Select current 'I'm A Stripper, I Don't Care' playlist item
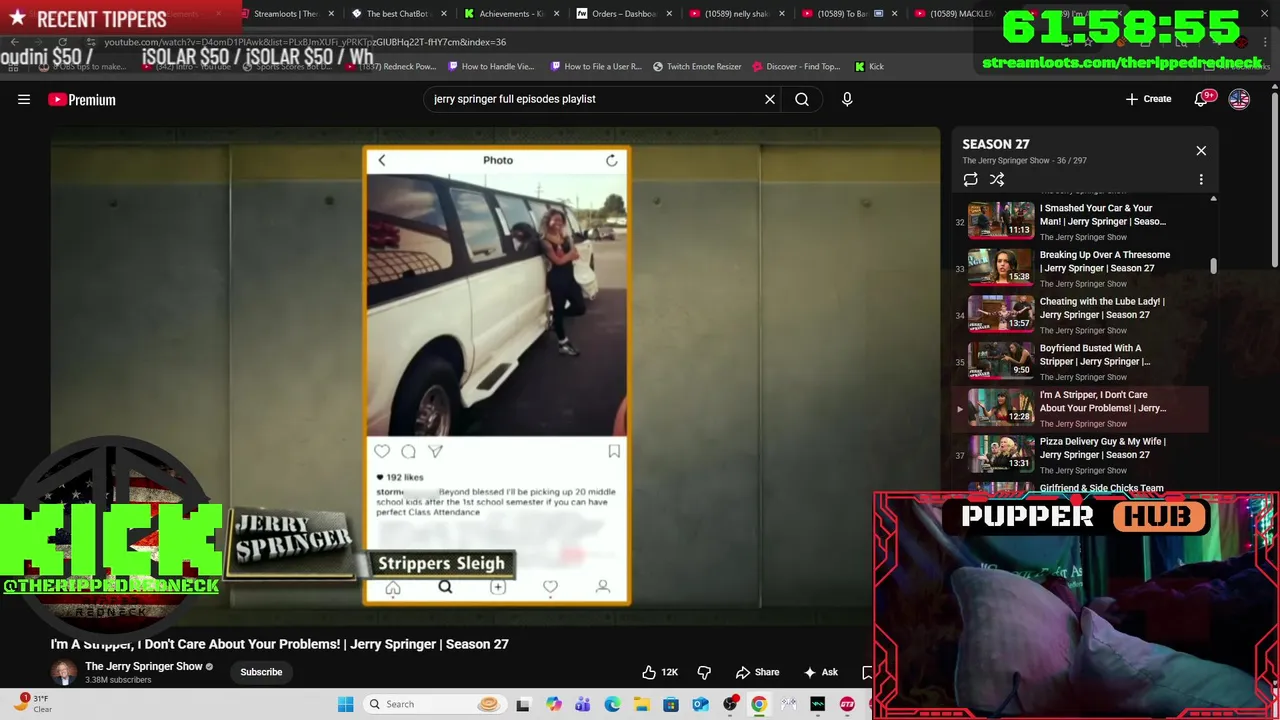1280x720 pixels. tap(1080, 407)
